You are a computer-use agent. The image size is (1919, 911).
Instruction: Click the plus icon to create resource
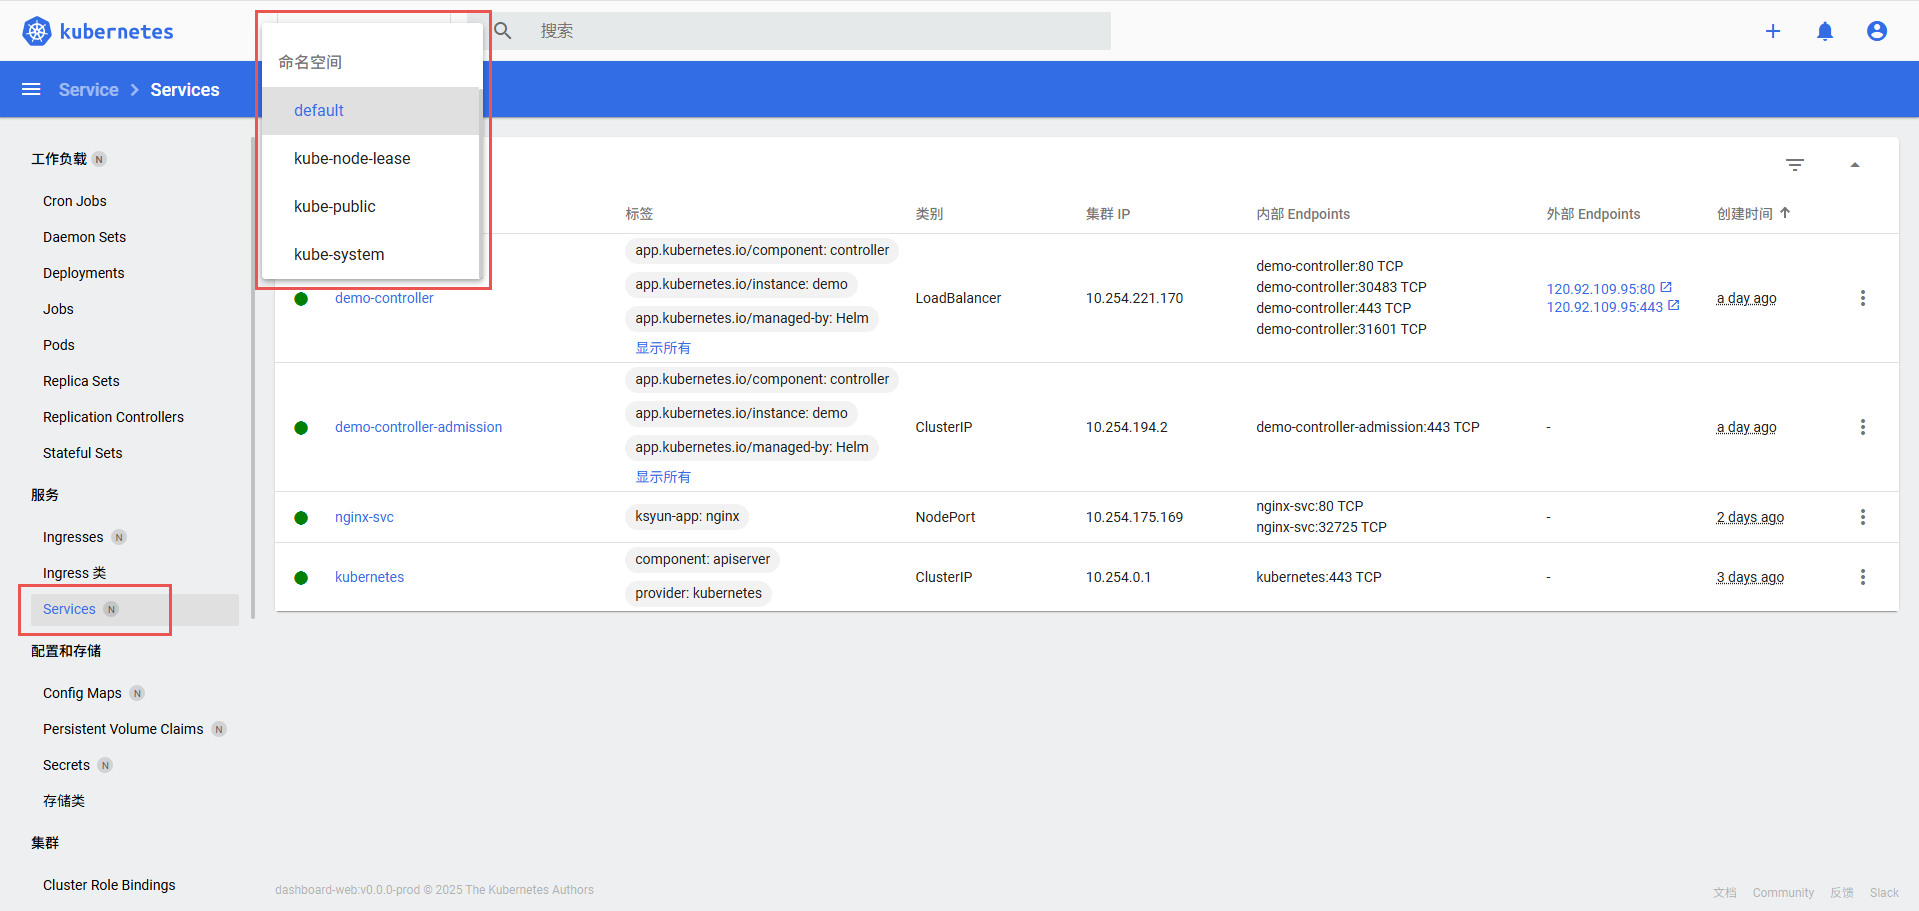(1772, 31)
